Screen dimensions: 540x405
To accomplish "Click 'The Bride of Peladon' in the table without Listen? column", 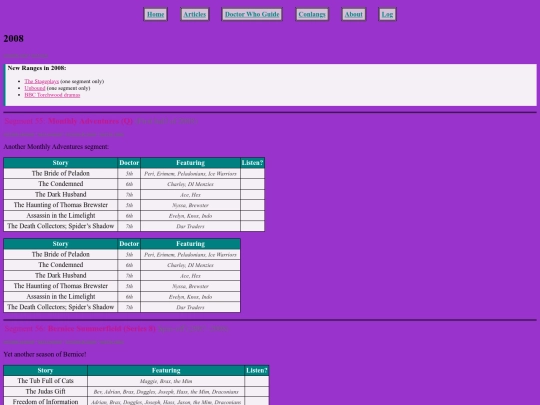I will click(x=61, y=255).
